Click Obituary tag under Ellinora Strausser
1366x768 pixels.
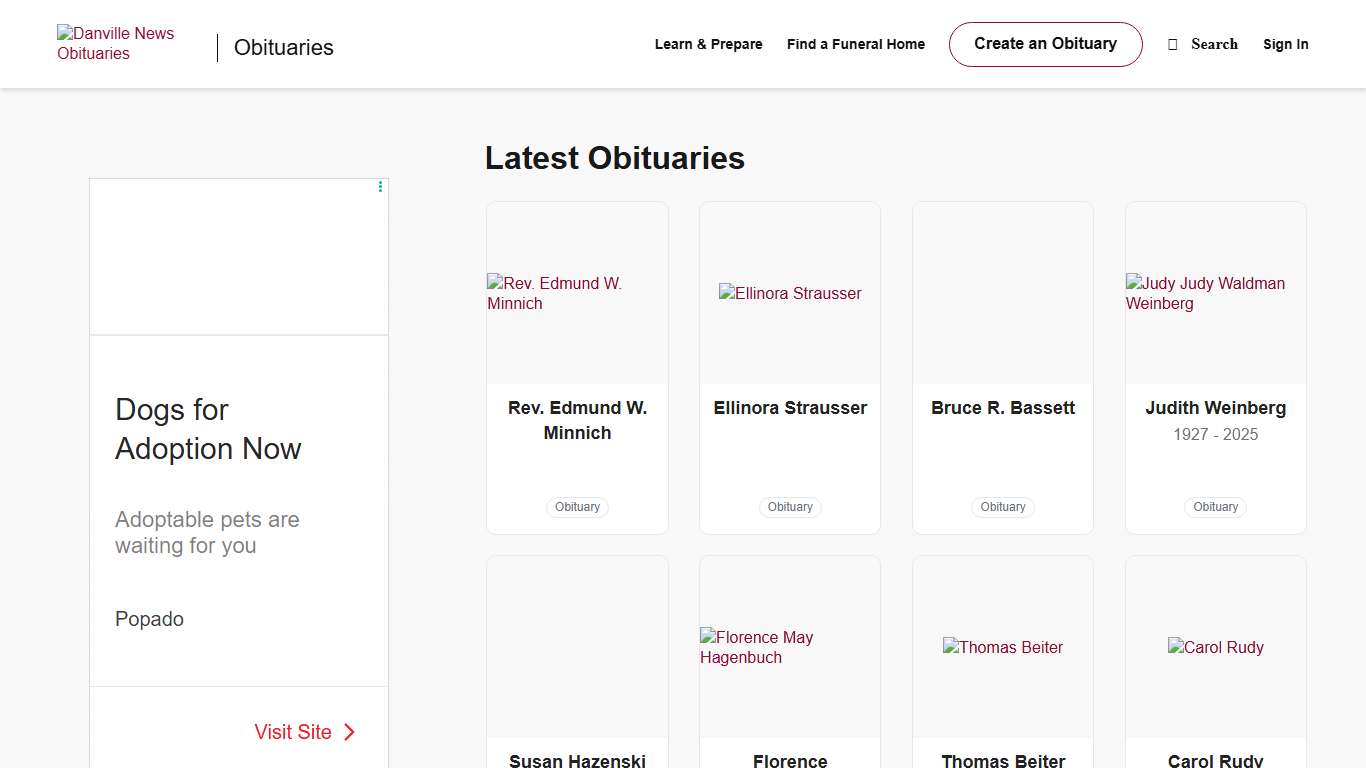[x=790, y=507]
